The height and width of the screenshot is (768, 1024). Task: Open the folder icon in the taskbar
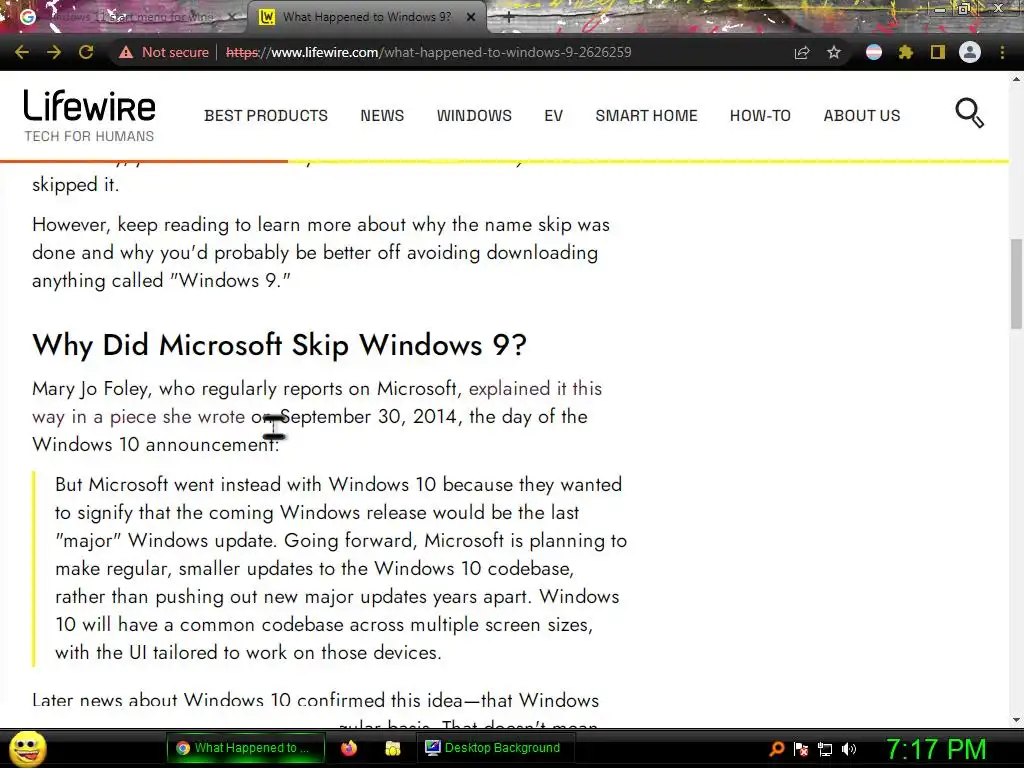pyautogui.click(x=392, y=748)
